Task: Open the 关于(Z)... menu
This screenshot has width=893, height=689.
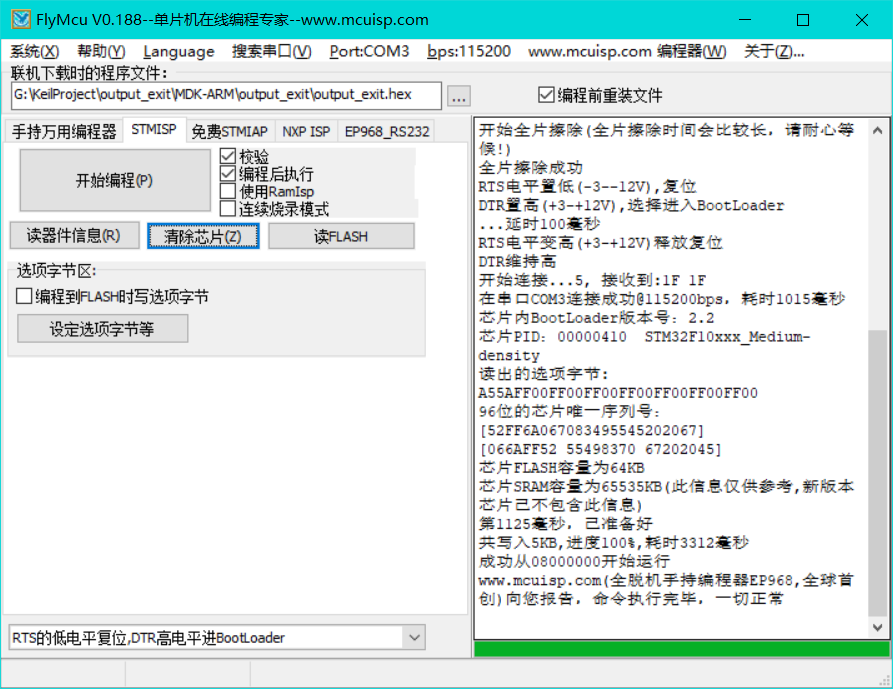Action: pyautogui.click(x=773, y=51)
